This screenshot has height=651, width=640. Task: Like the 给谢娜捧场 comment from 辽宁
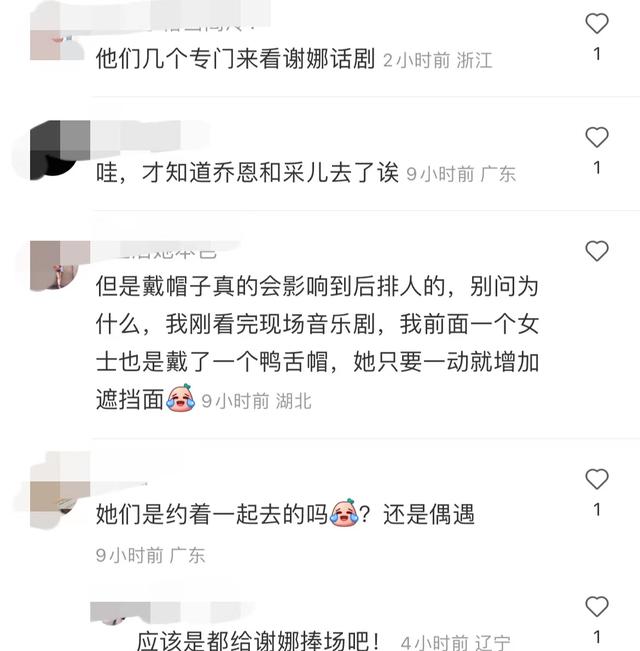click(x=596, y=607)
